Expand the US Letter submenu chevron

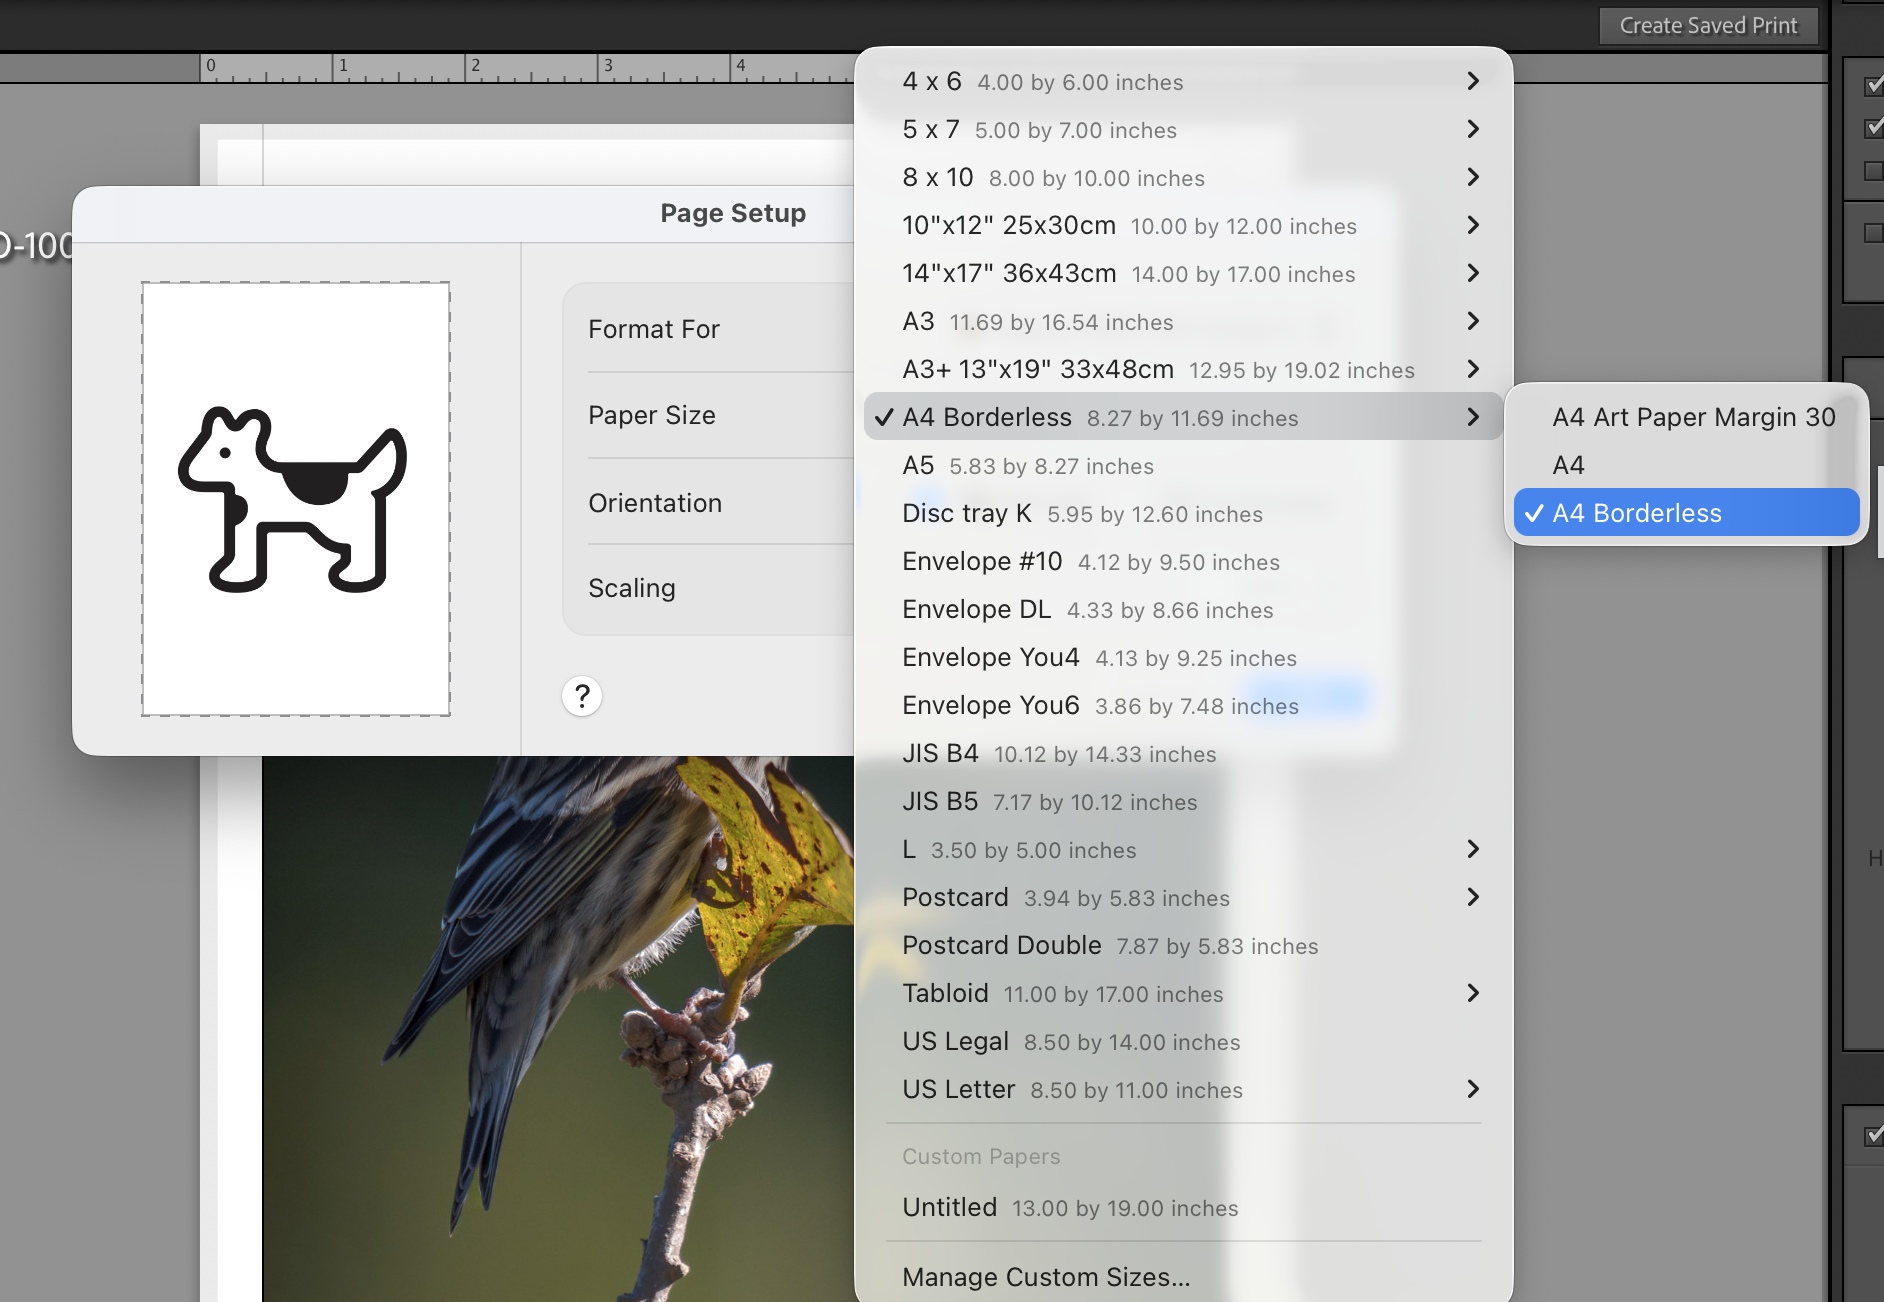1472,1089
